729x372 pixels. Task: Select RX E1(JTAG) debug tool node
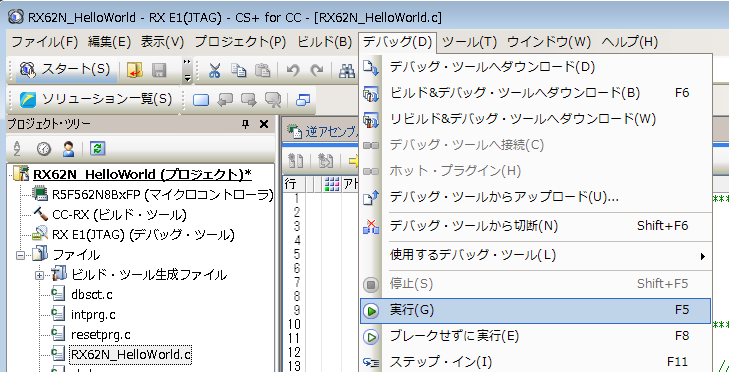point(143,235)
